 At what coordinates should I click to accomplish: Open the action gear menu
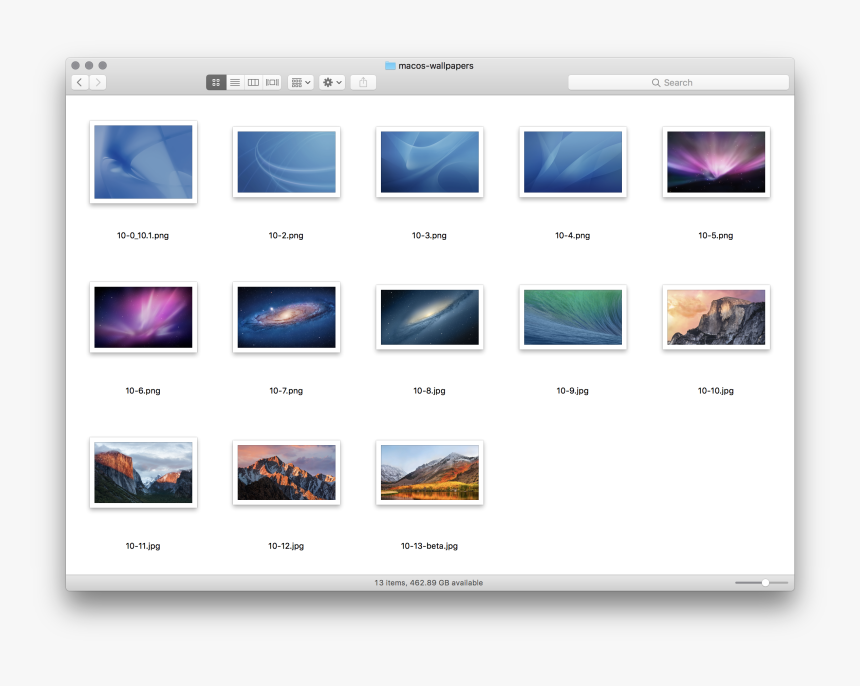click(x=327, y=82)
